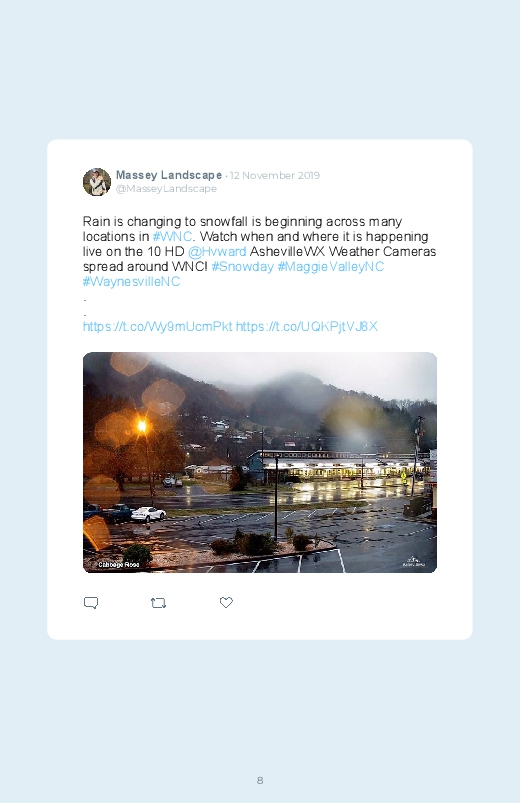The height and width of the screenshot is (803, 520).
Task: Click the Cabbage Rose caption on photo
Action: coord(118,564)
